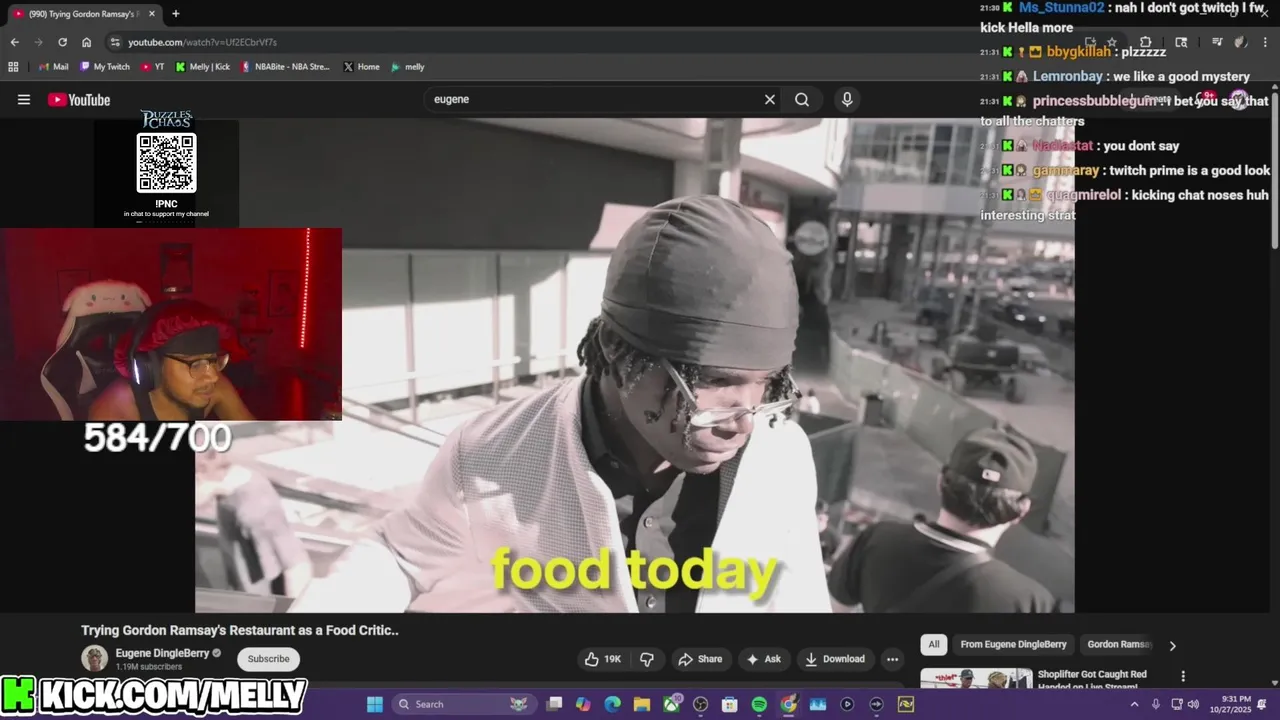1280x720 pixels.
Task: Open File Explorer from the taskbar
Action: click(x=642, y=704)
